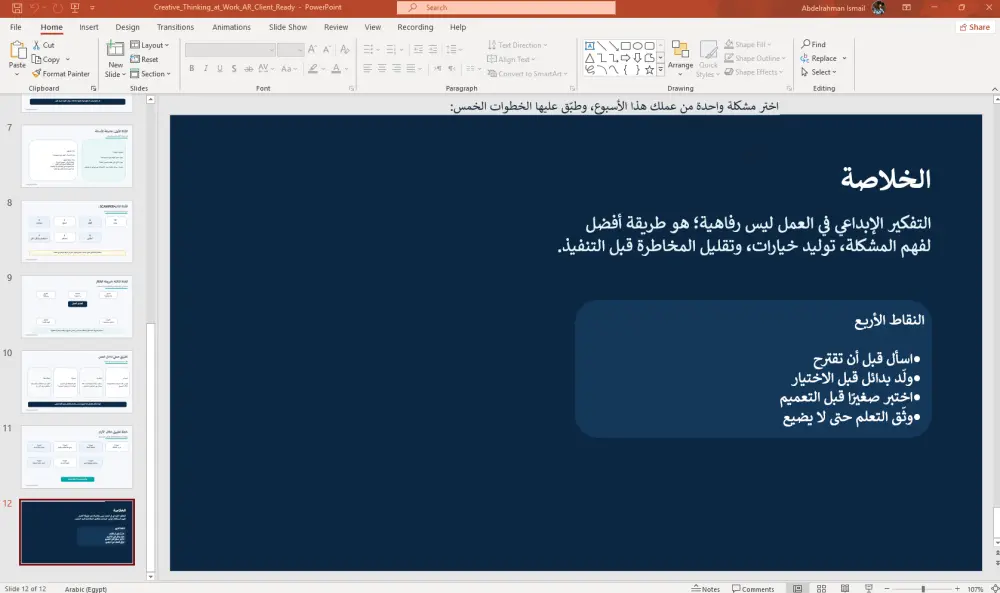
Task: Open the Select dropdown in Editing
Action: [x=818, y=72]
